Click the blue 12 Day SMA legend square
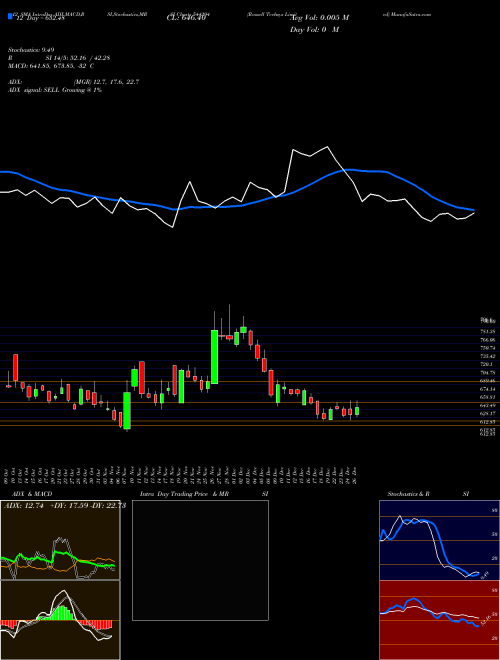This screenshot has height=660, width=500. tap(10, 16)
